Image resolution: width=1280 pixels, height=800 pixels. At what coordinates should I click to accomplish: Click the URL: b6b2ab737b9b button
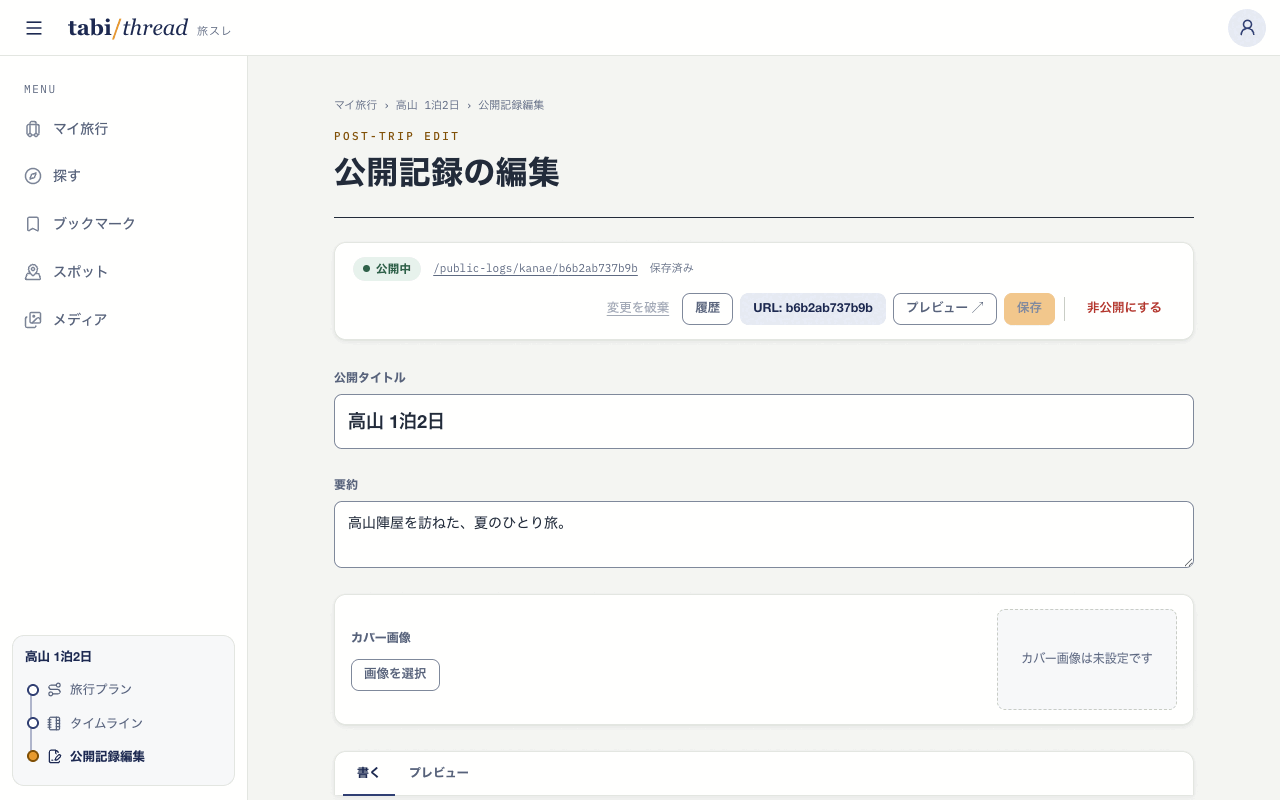click(x=813, y=308)
